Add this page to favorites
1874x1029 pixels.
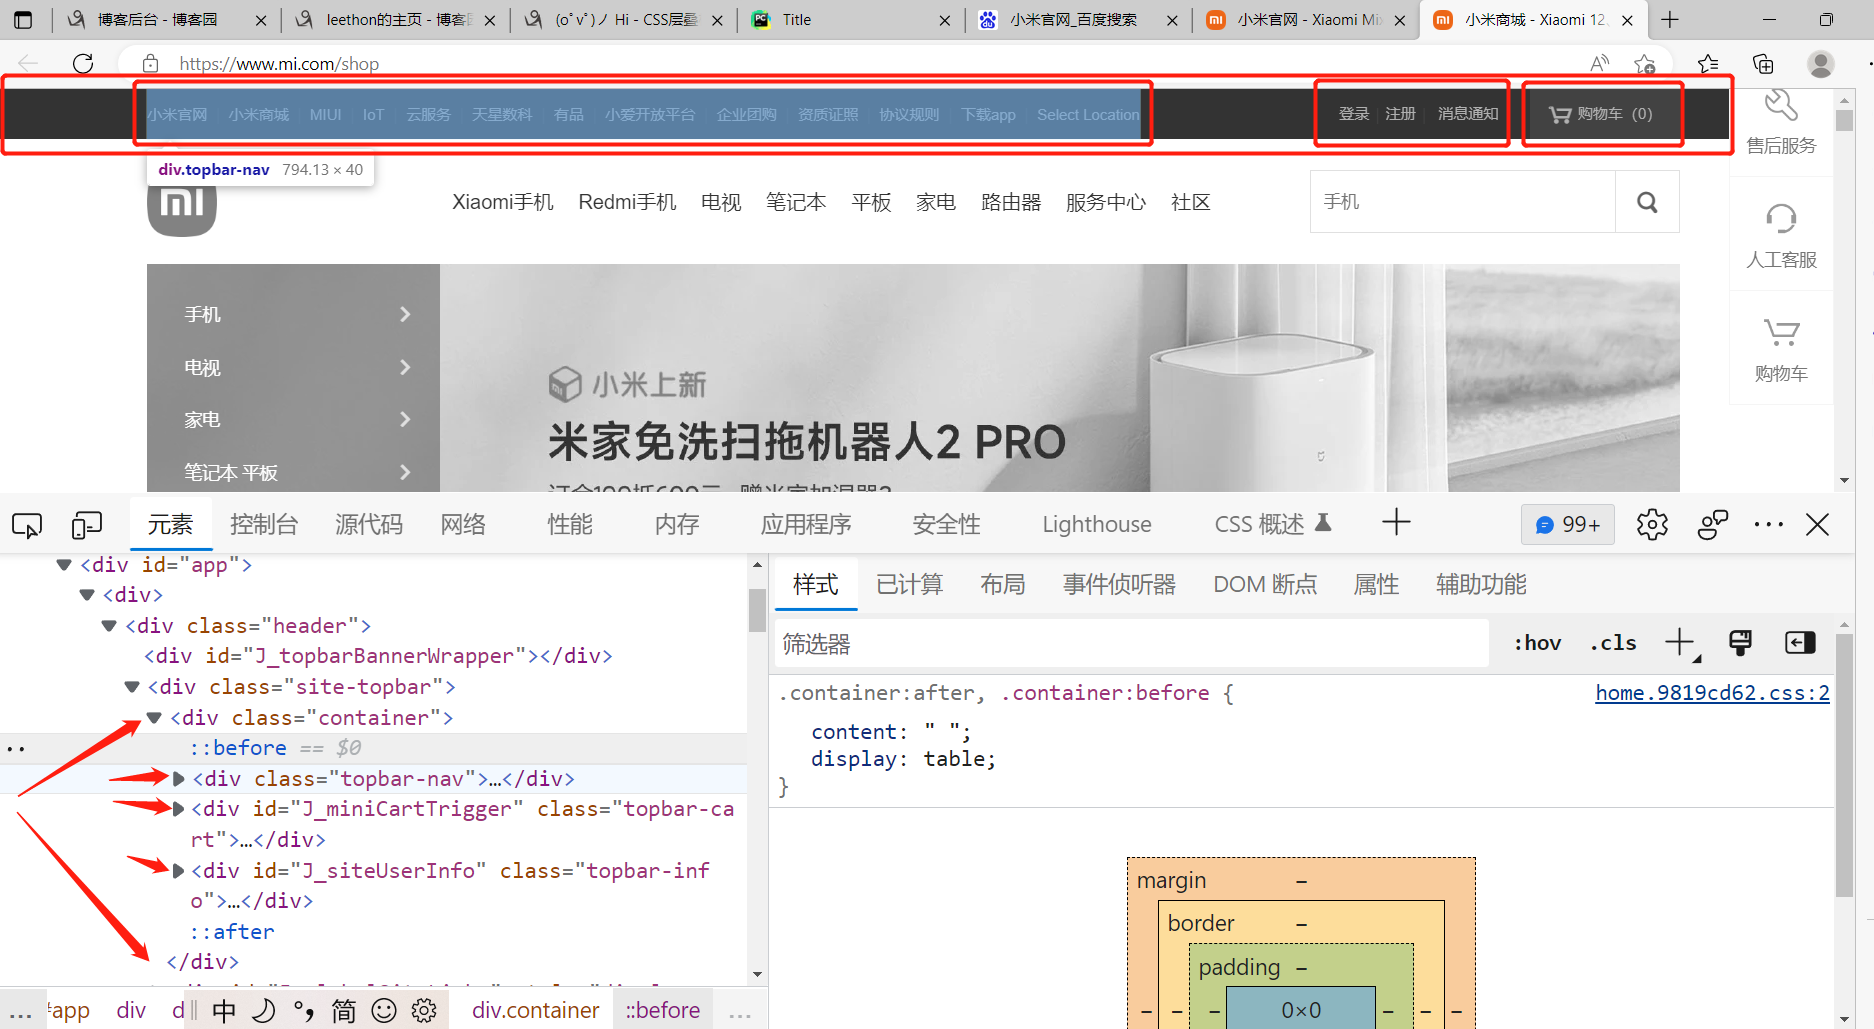[x=1645, y=63]
